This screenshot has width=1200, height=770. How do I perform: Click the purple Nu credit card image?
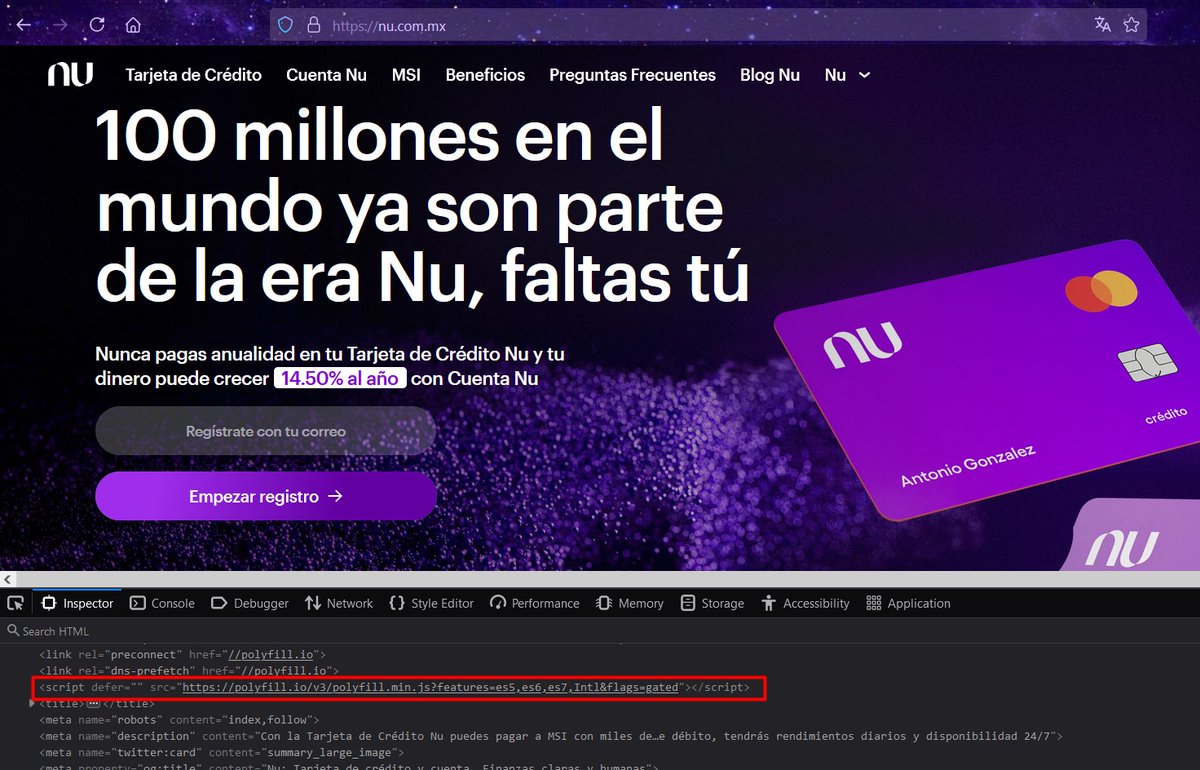pos(985,378)
